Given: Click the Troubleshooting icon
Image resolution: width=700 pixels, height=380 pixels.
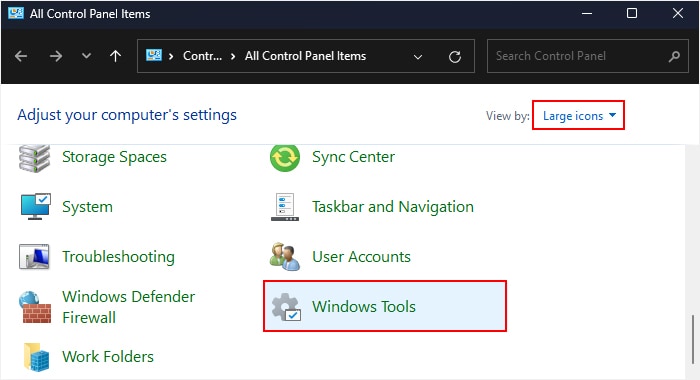Looking at the screenshot, I should (34, 257).
